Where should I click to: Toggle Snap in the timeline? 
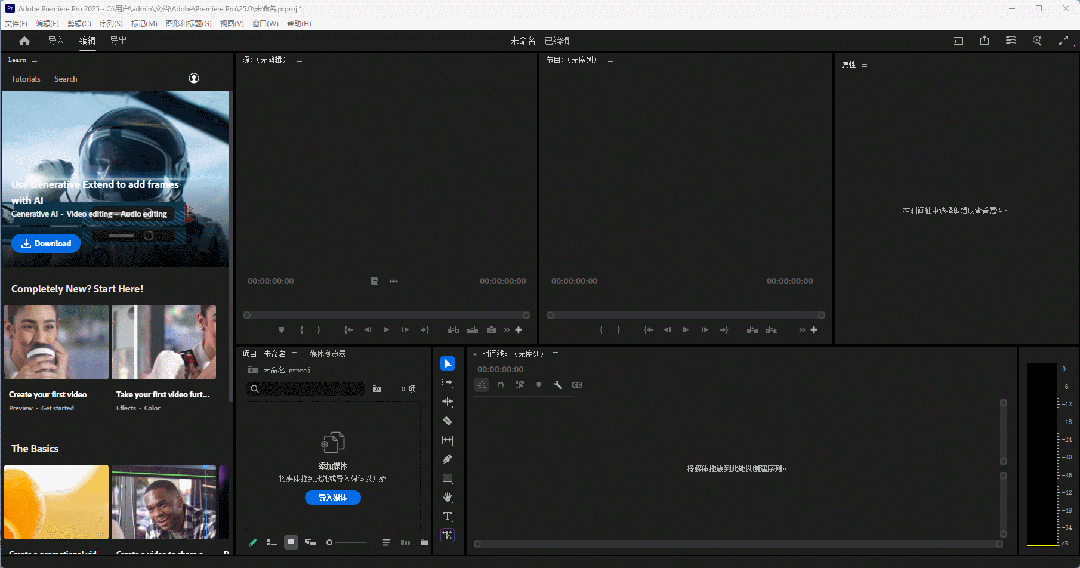point(501,385)
